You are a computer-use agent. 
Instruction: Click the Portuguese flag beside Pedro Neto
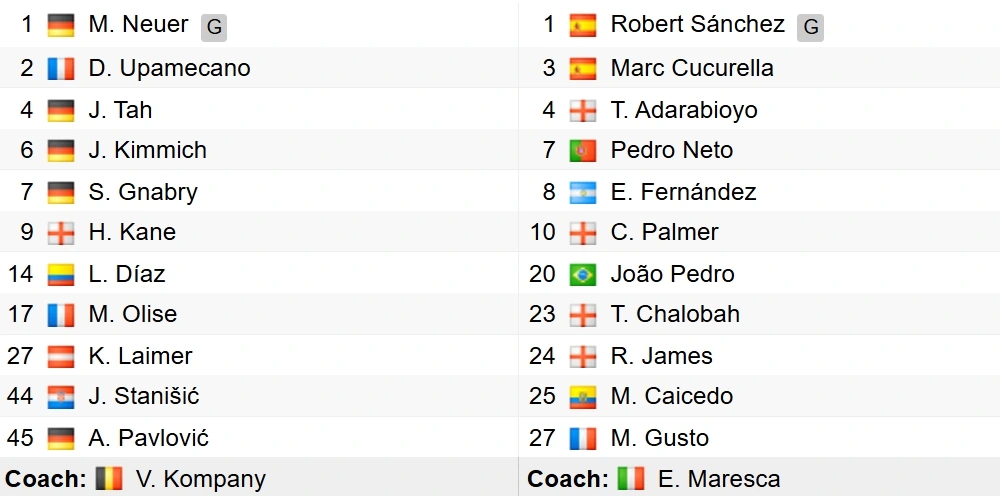(583, 150)
